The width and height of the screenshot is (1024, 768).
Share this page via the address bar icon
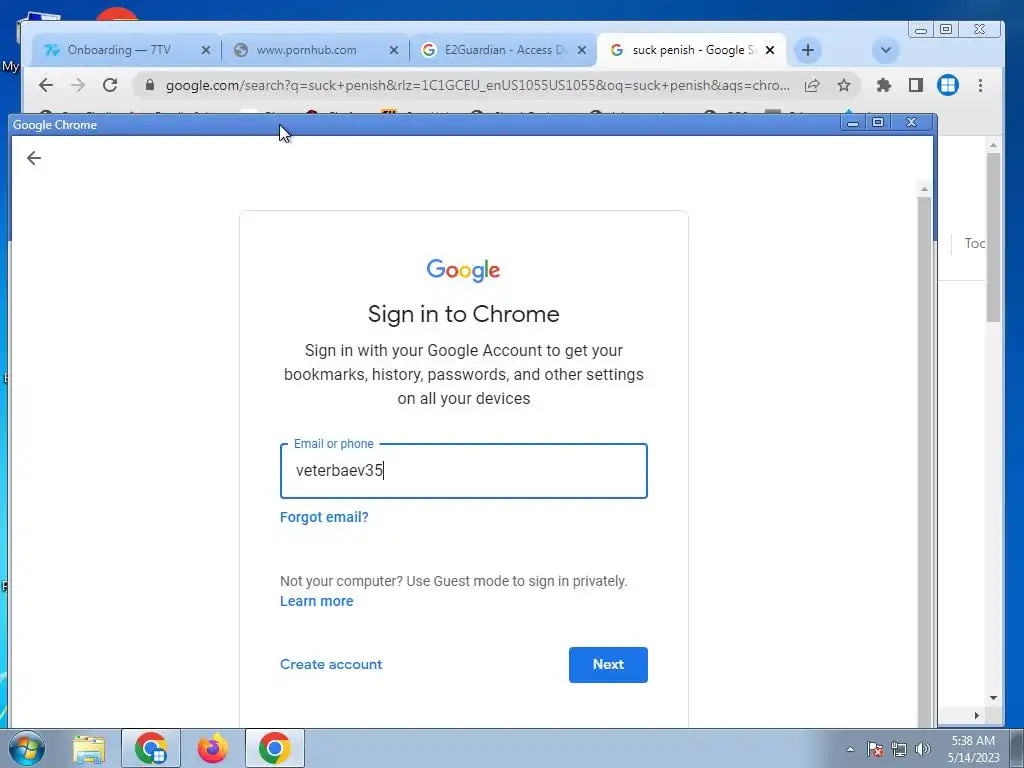(812, 86)
